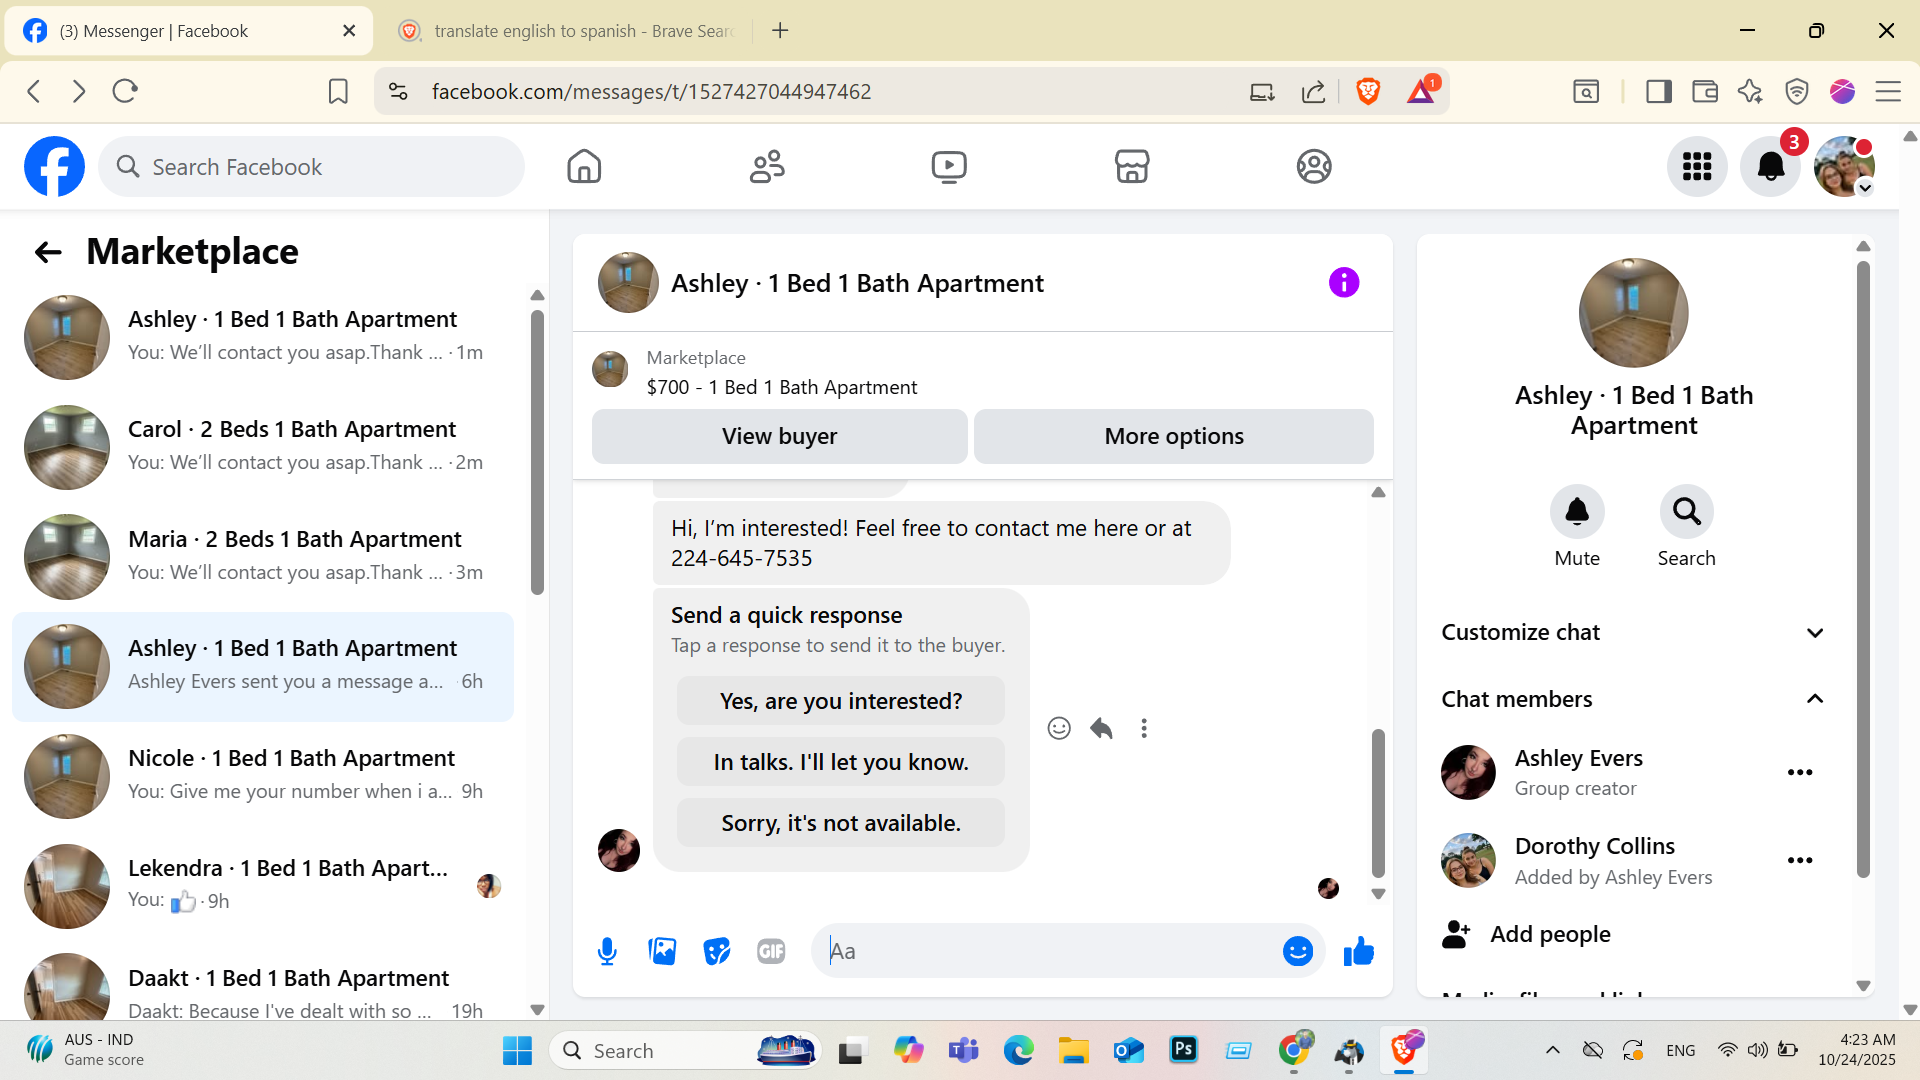The height and width of the screenshot is (1080, 1920).
Task: Open the Groups icon in the top navigation
Action: [x=1314, y=166]
